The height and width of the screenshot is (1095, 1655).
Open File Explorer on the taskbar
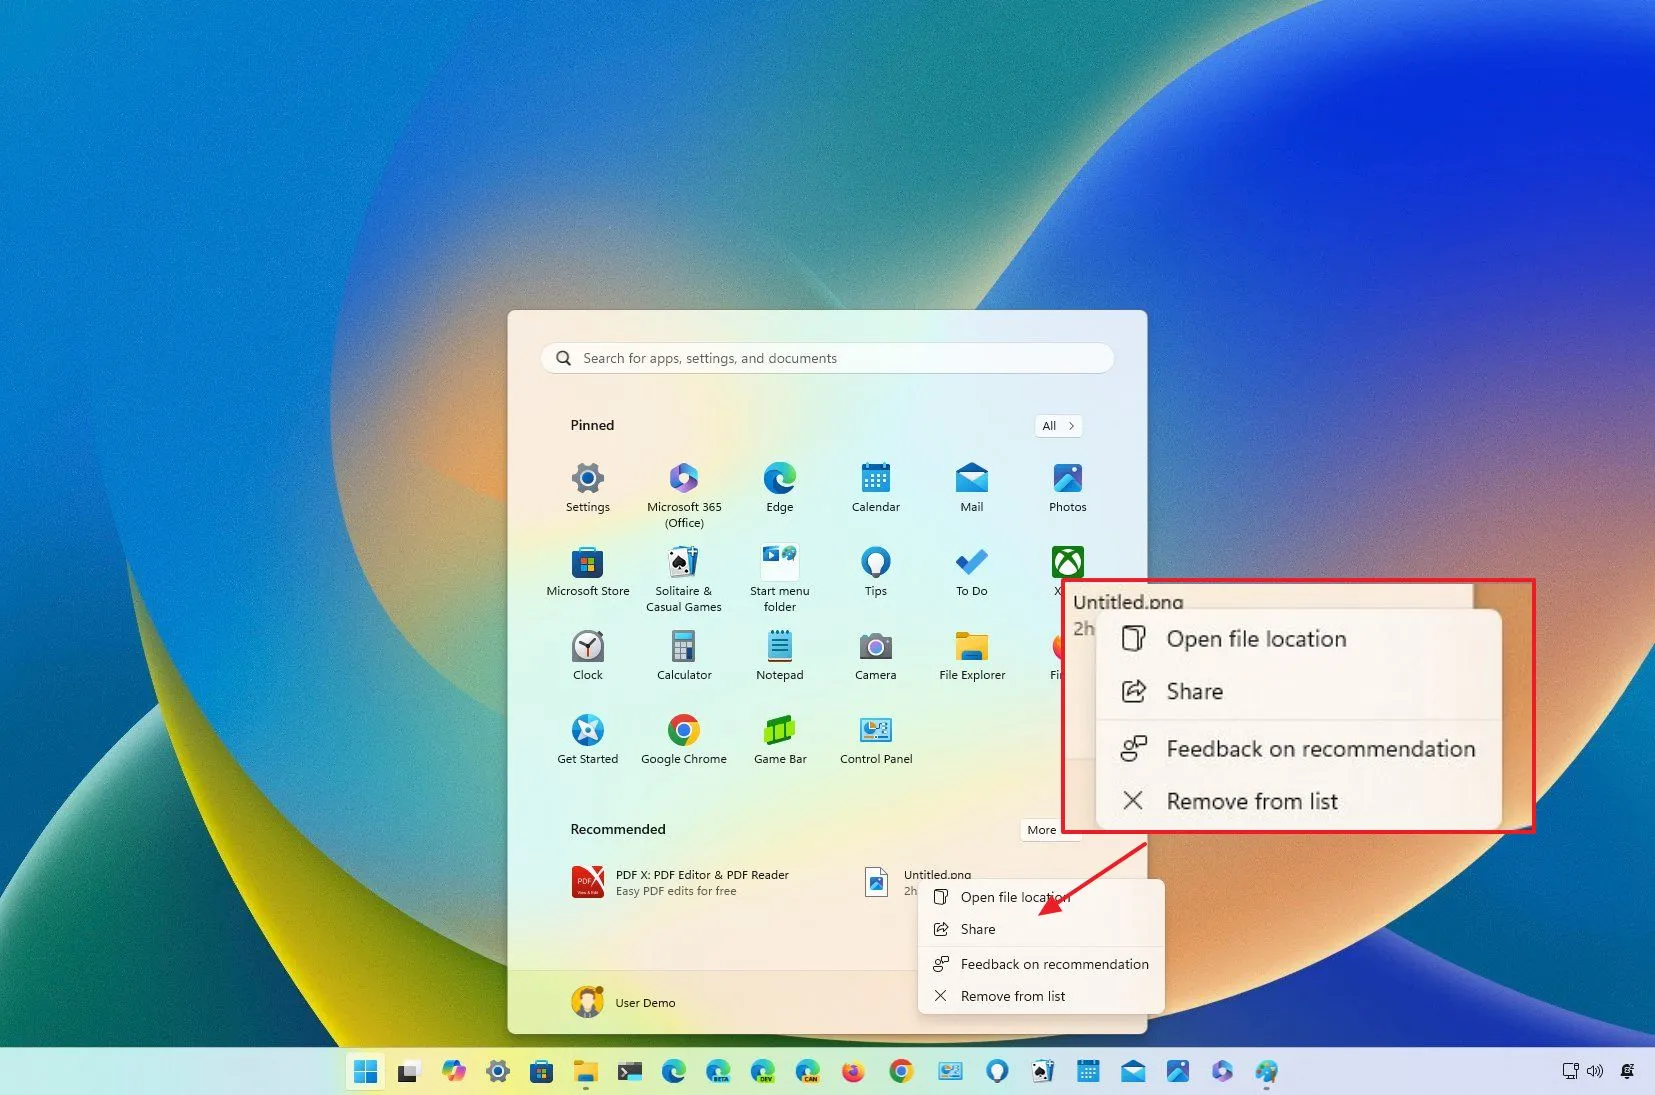tap(586, 1072)
